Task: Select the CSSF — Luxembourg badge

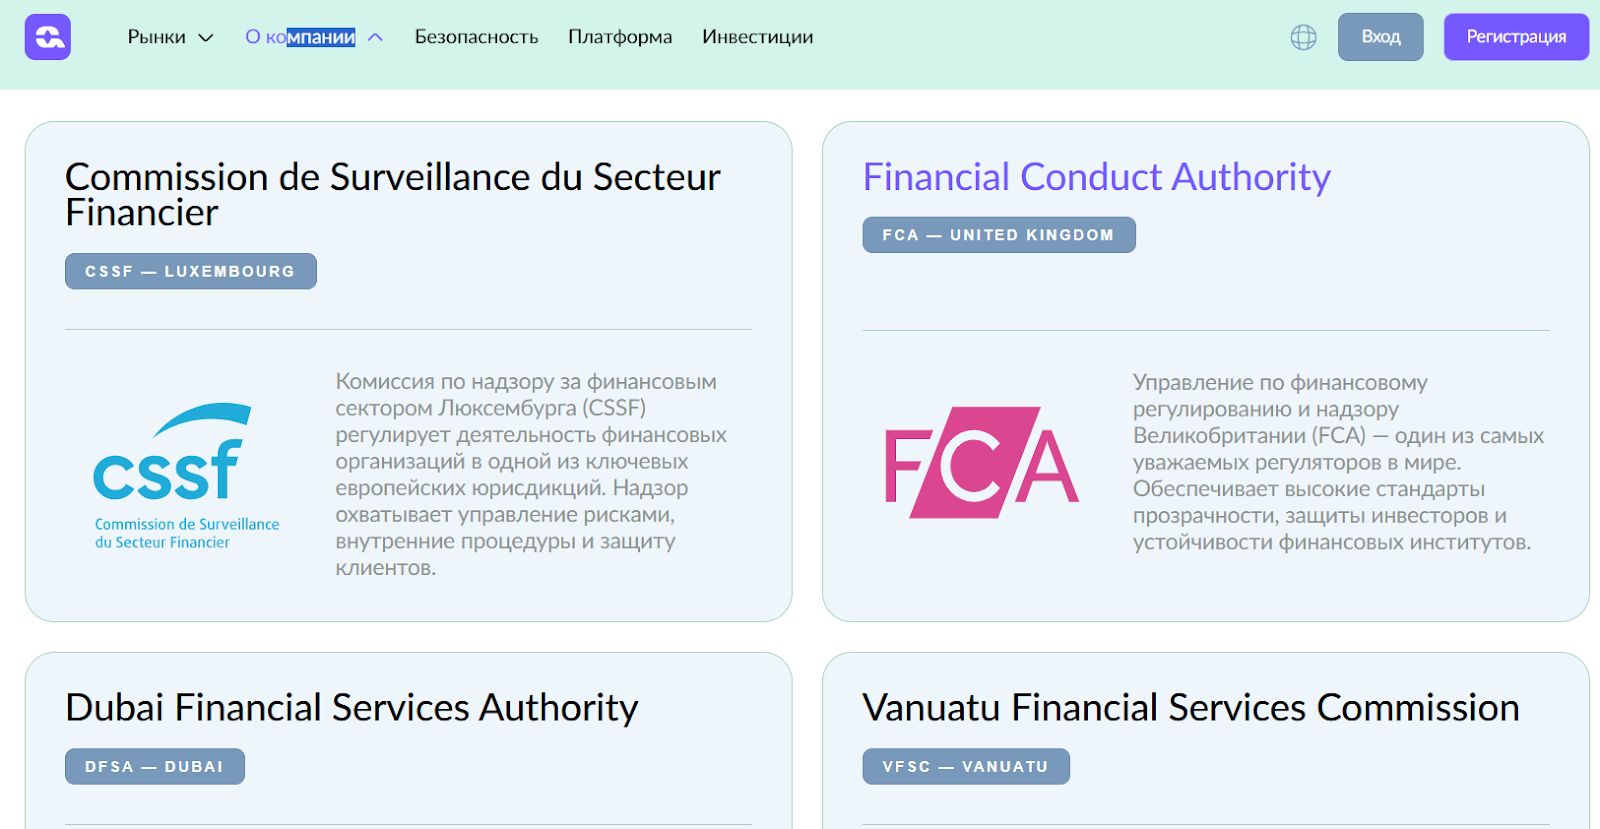Action: tap(190, 271)
